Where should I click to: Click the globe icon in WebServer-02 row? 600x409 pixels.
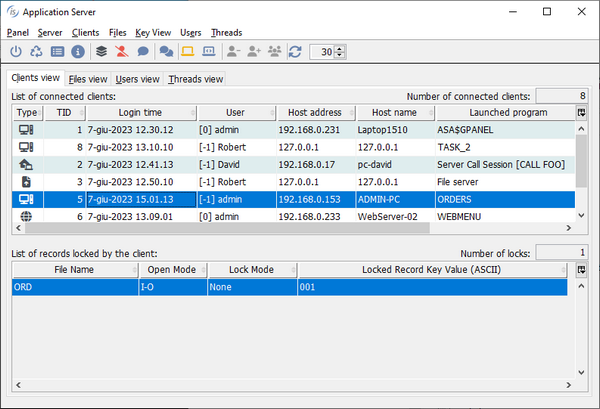click(x=26, y=217)
